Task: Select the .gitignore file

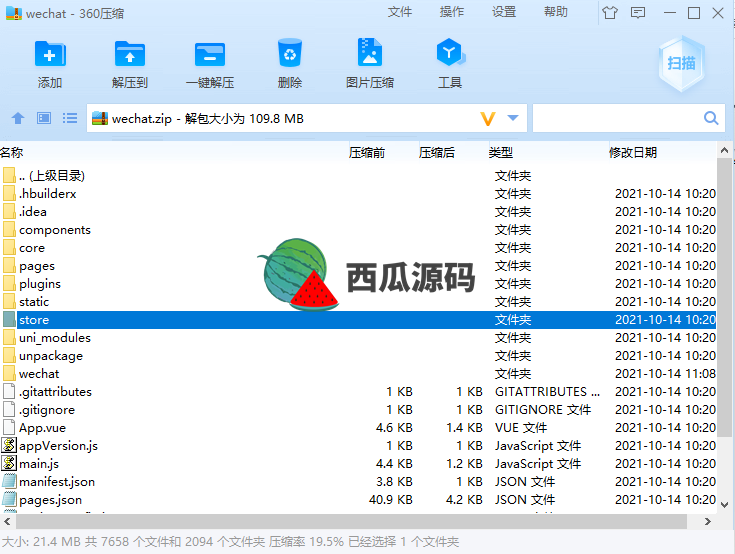Action: click(x=358, y=410)
